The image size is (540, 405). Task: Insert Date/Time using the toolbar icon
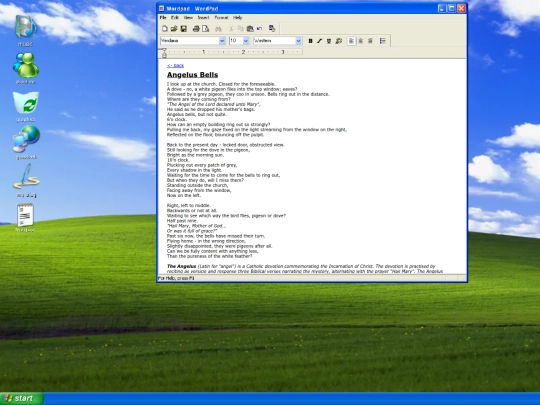tap(272, 29)
